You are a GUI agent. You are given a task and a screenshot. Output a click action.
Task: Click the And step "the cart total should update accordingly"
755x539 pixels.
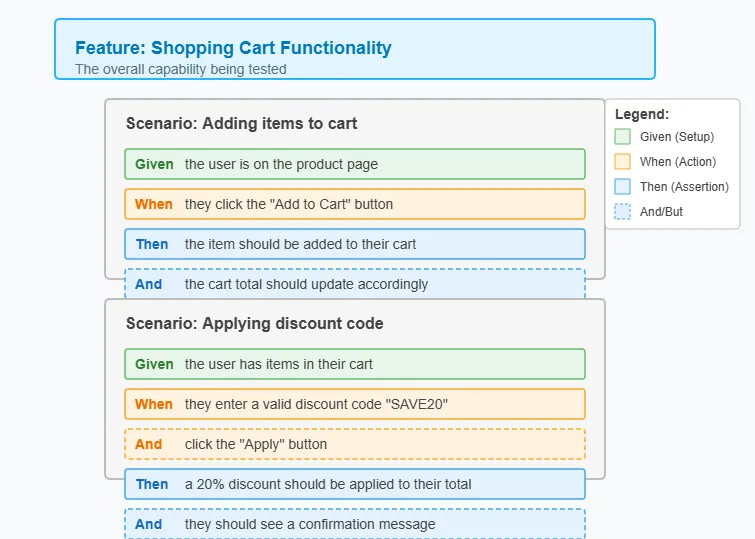pyautogui.click(x=355, y=284)
